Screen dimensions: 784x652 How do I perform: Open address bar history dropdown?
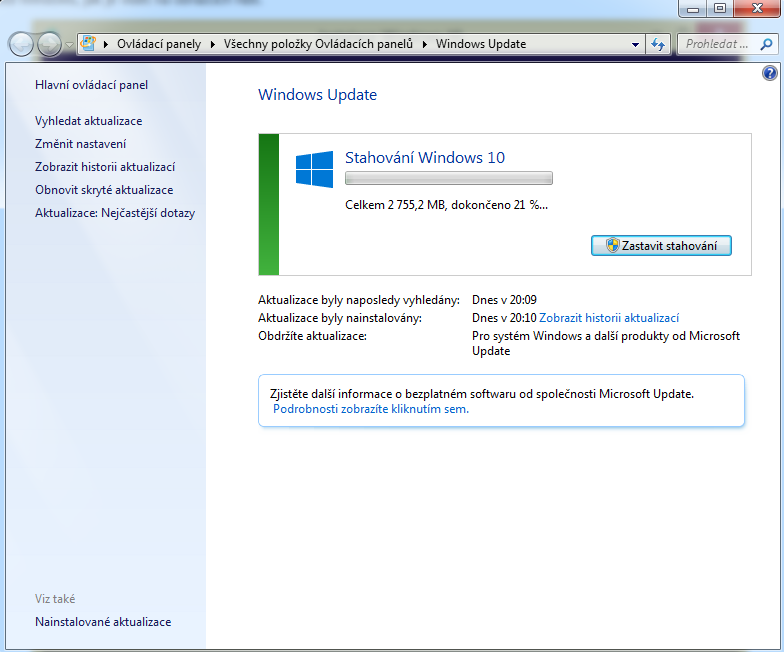635,44
